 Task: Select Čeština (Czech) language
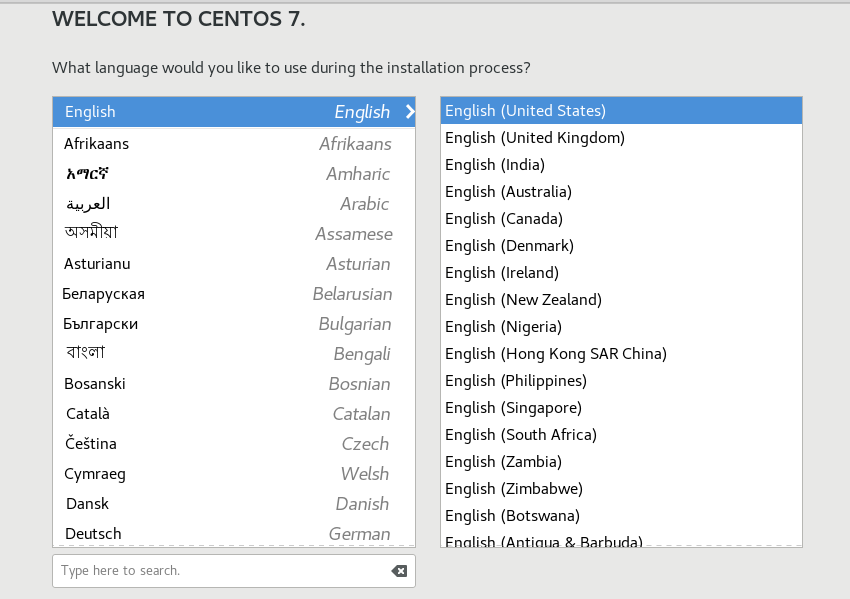pyautogui.click(x=233, y=444)
